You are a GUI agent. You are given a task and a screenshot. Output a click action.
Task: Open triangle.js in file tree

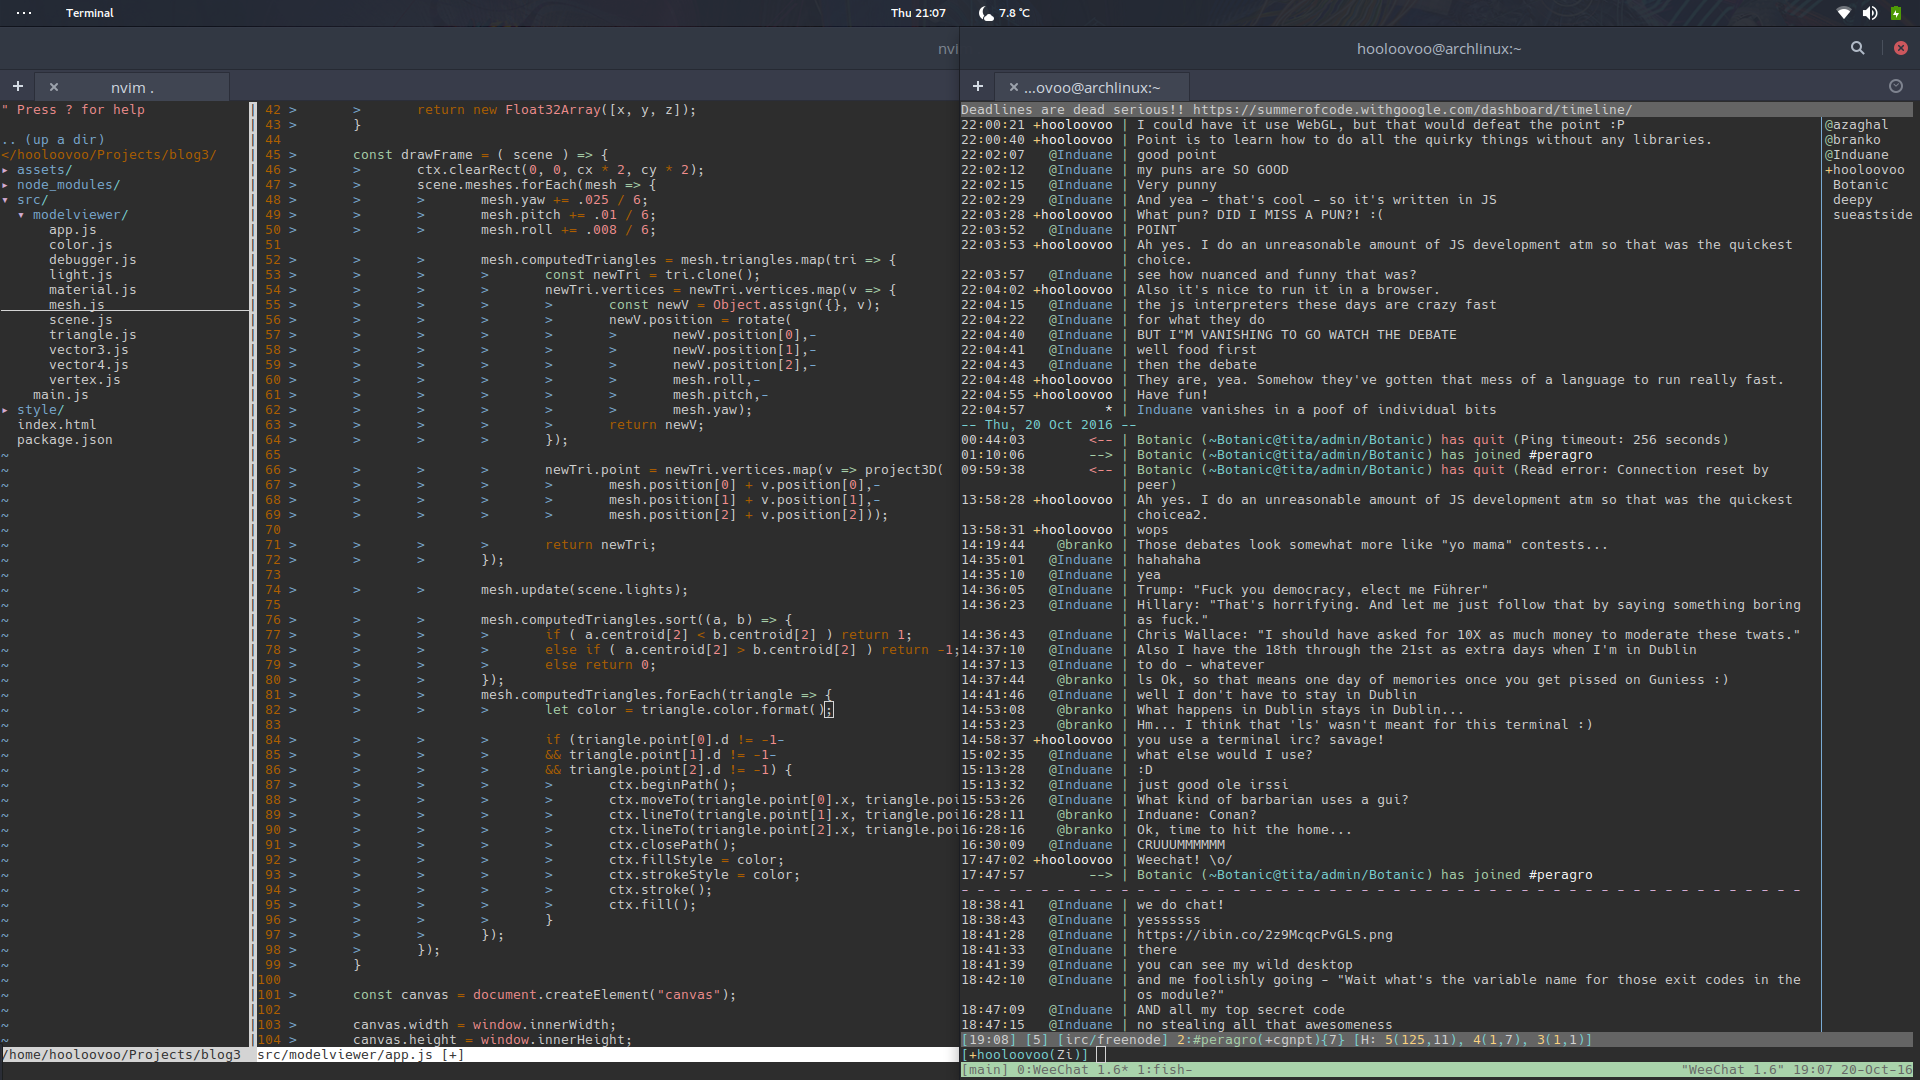point(93,335)
